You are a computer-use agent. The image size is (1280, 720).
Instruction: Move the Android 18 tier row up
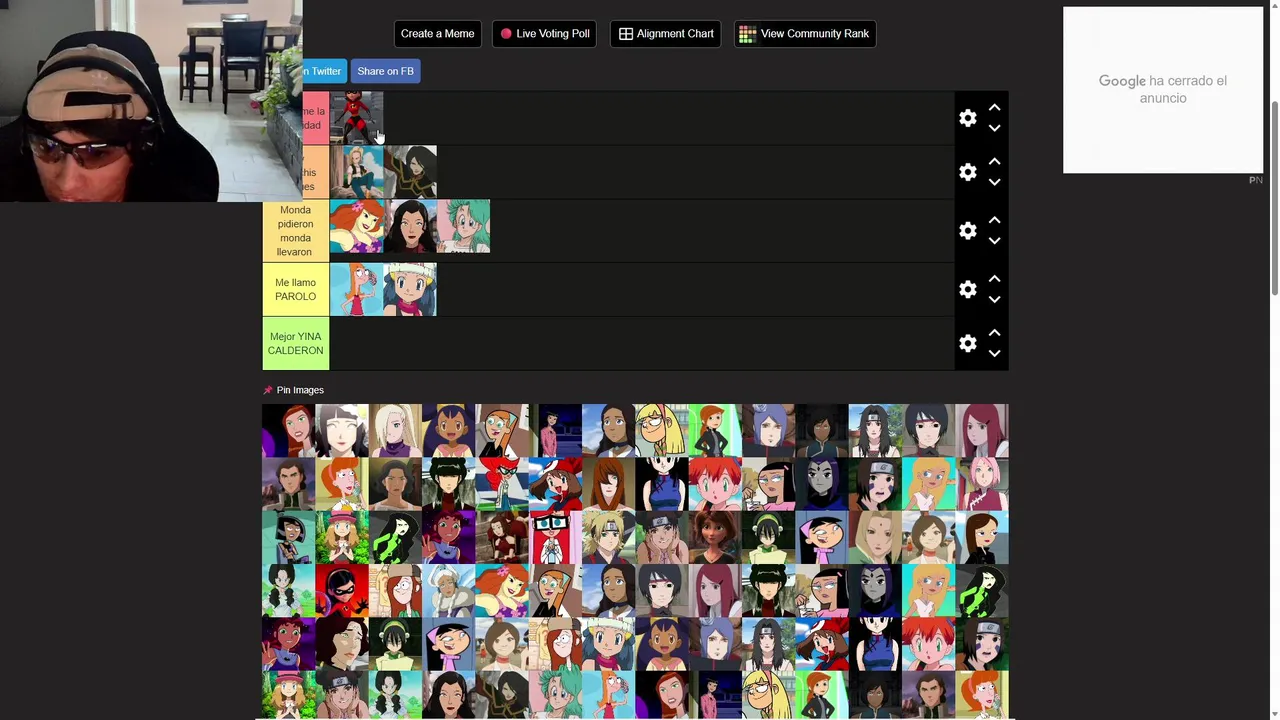click(x=994, y=161)
